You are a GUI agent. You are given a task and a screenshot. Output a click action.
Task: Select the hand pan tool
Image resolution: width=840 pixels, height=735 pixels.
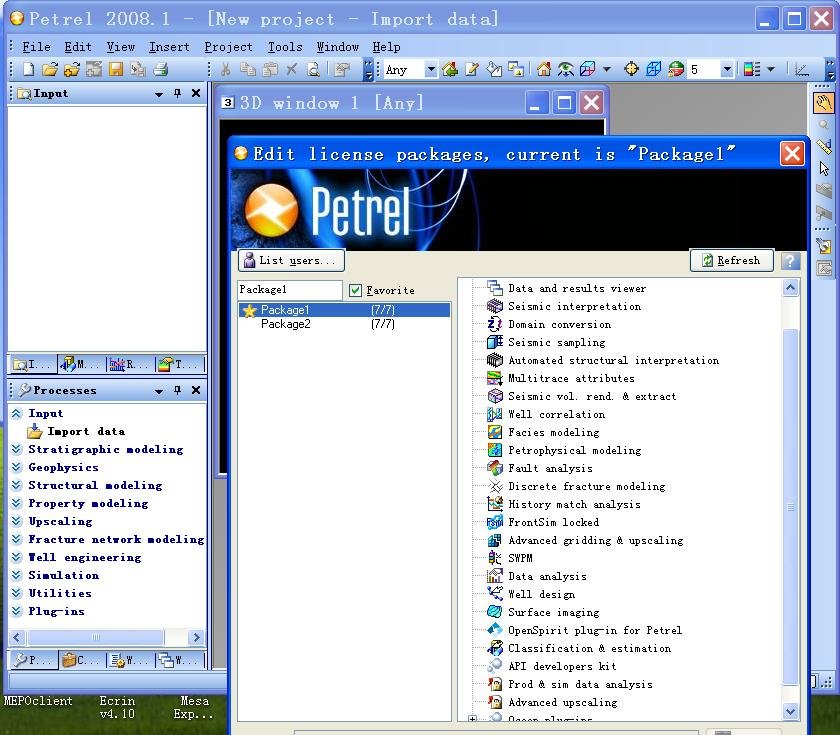coord(823,102)
